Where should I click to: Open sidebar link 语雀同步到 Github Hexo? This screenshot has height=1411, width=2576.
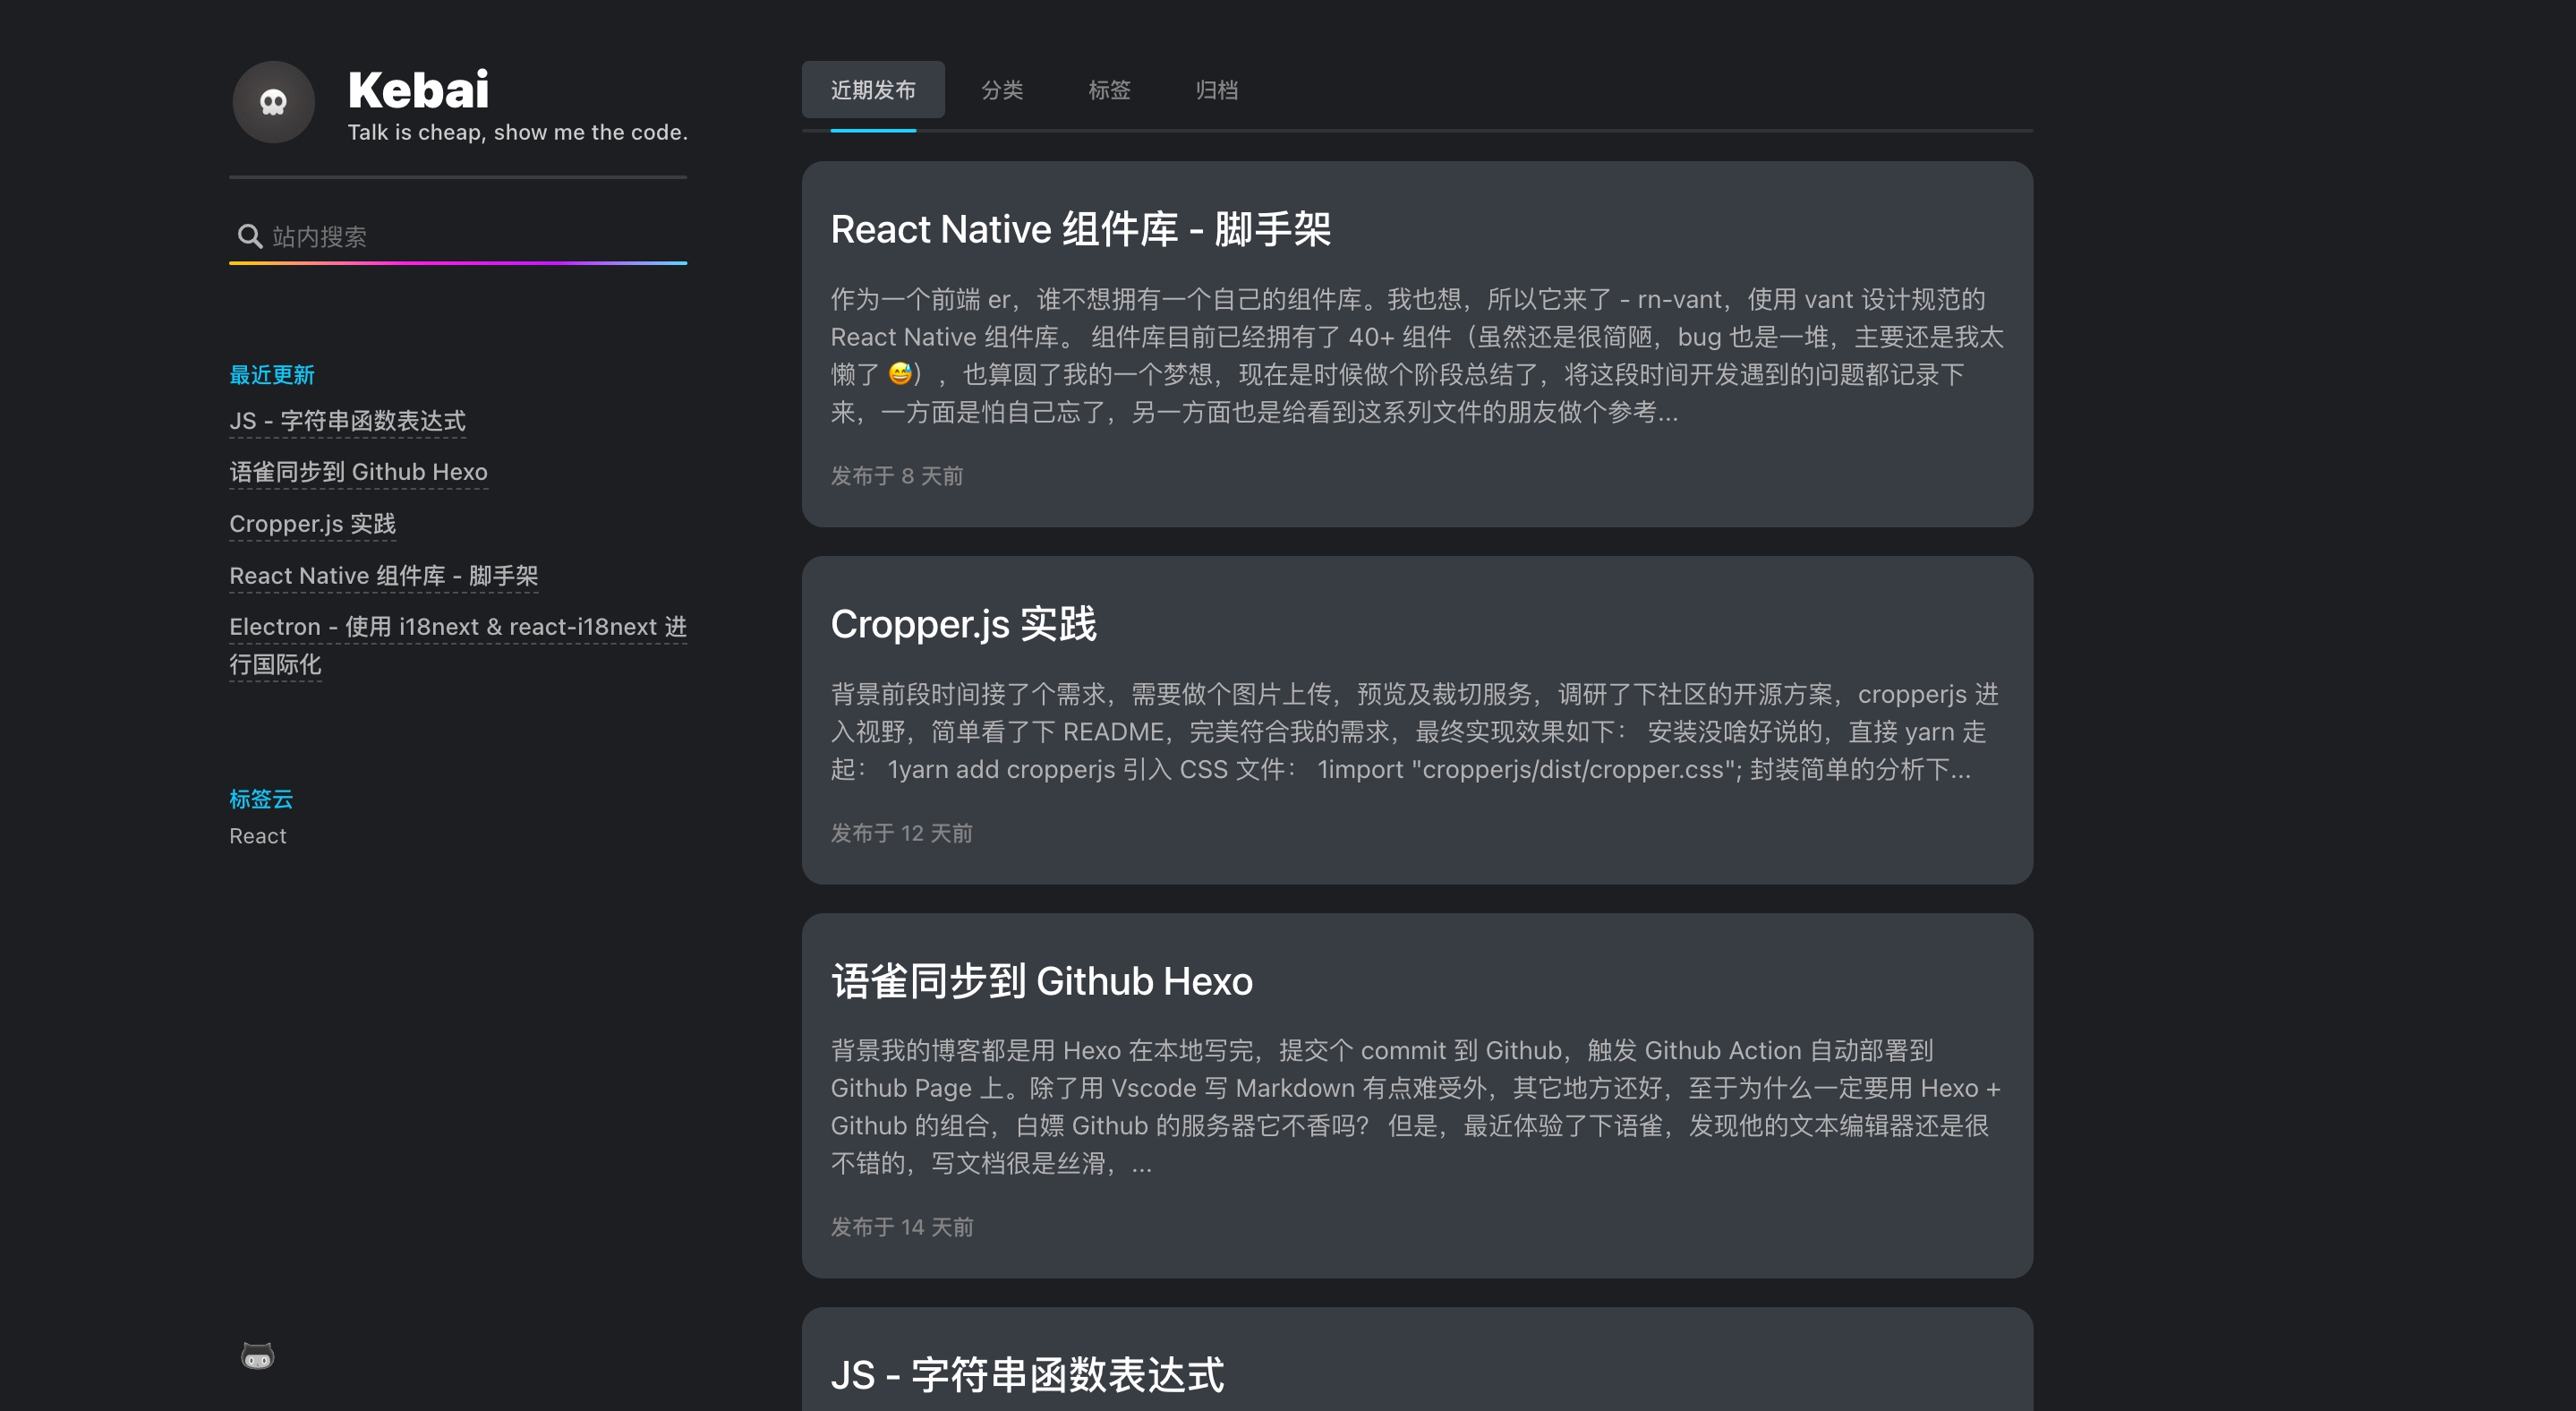pyautogui.click(x=358, y=472)
